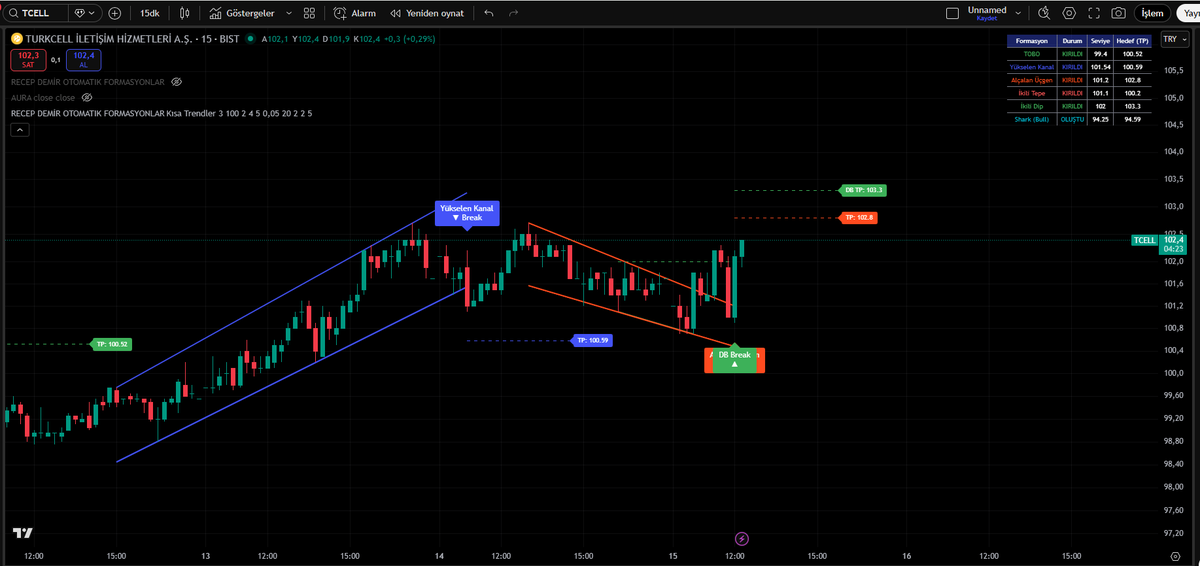Click the Turkcell logo icon in legend
Screen dimensions: 1200x566
pyautogui.click(x=16, y=38)
